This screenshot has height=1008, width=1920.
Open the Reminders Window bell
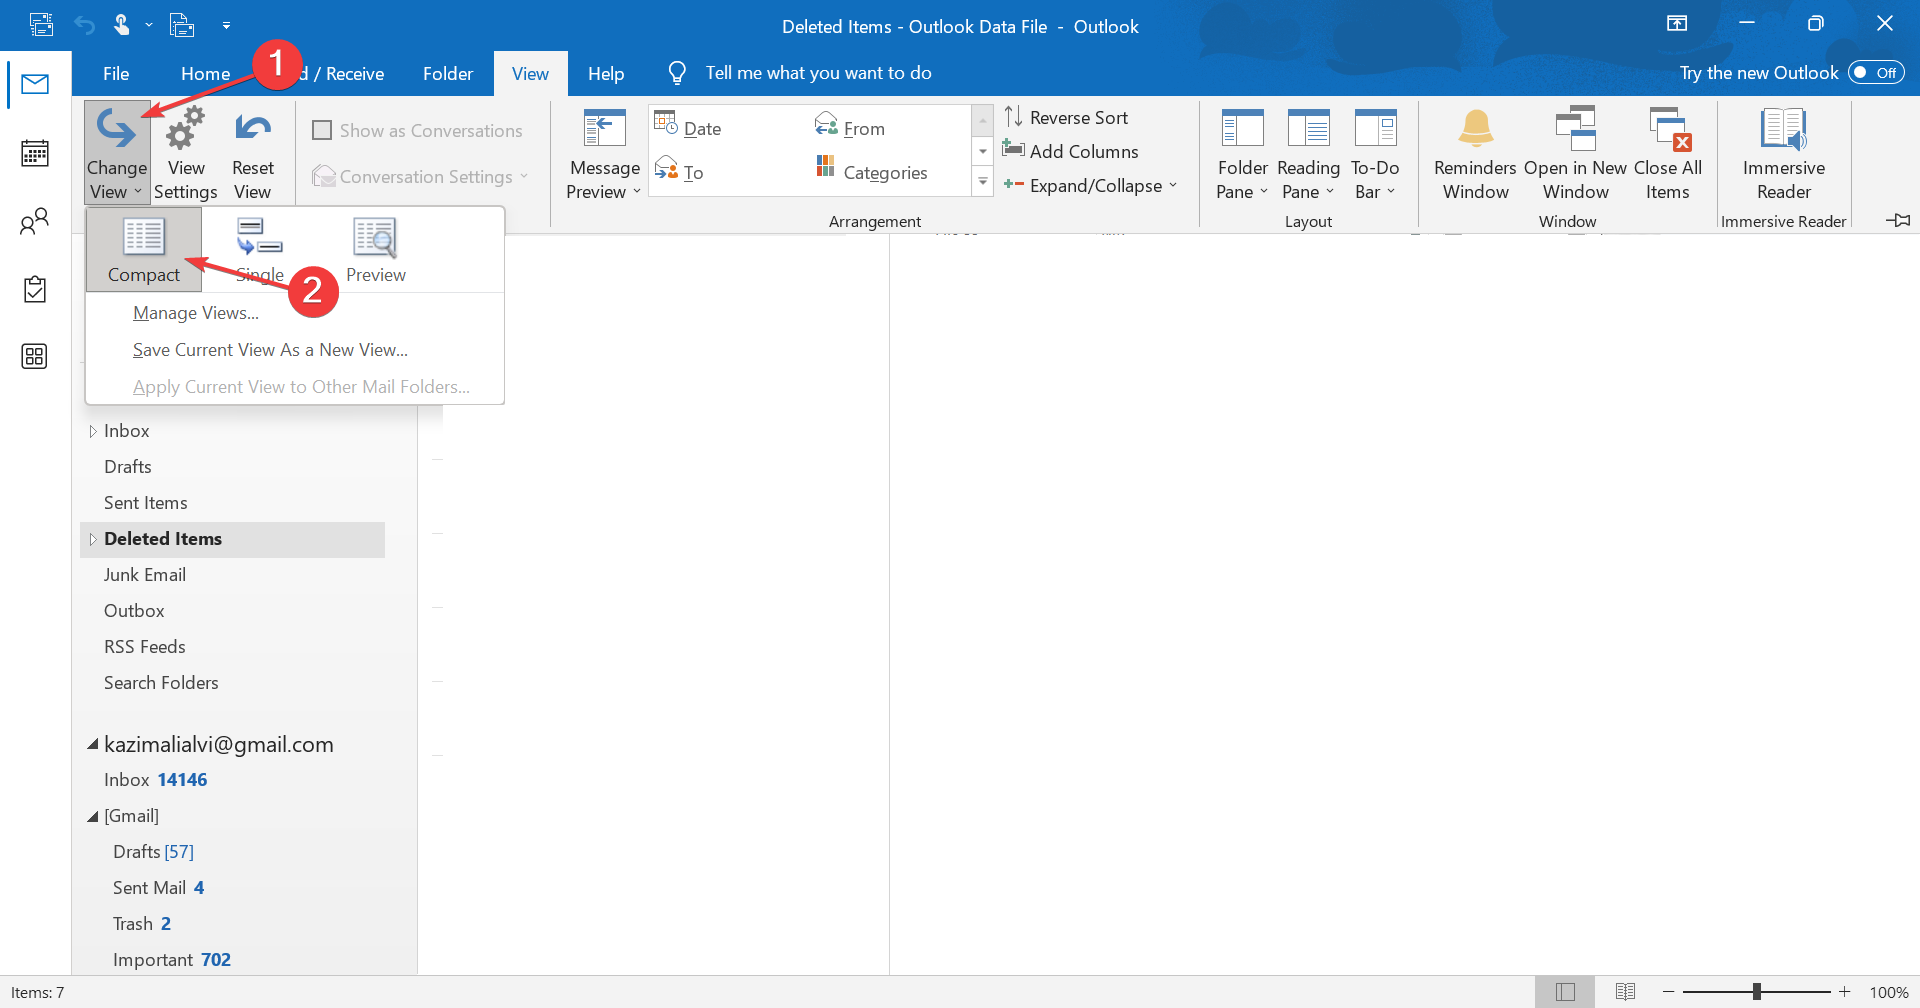tap(1476, 153)
